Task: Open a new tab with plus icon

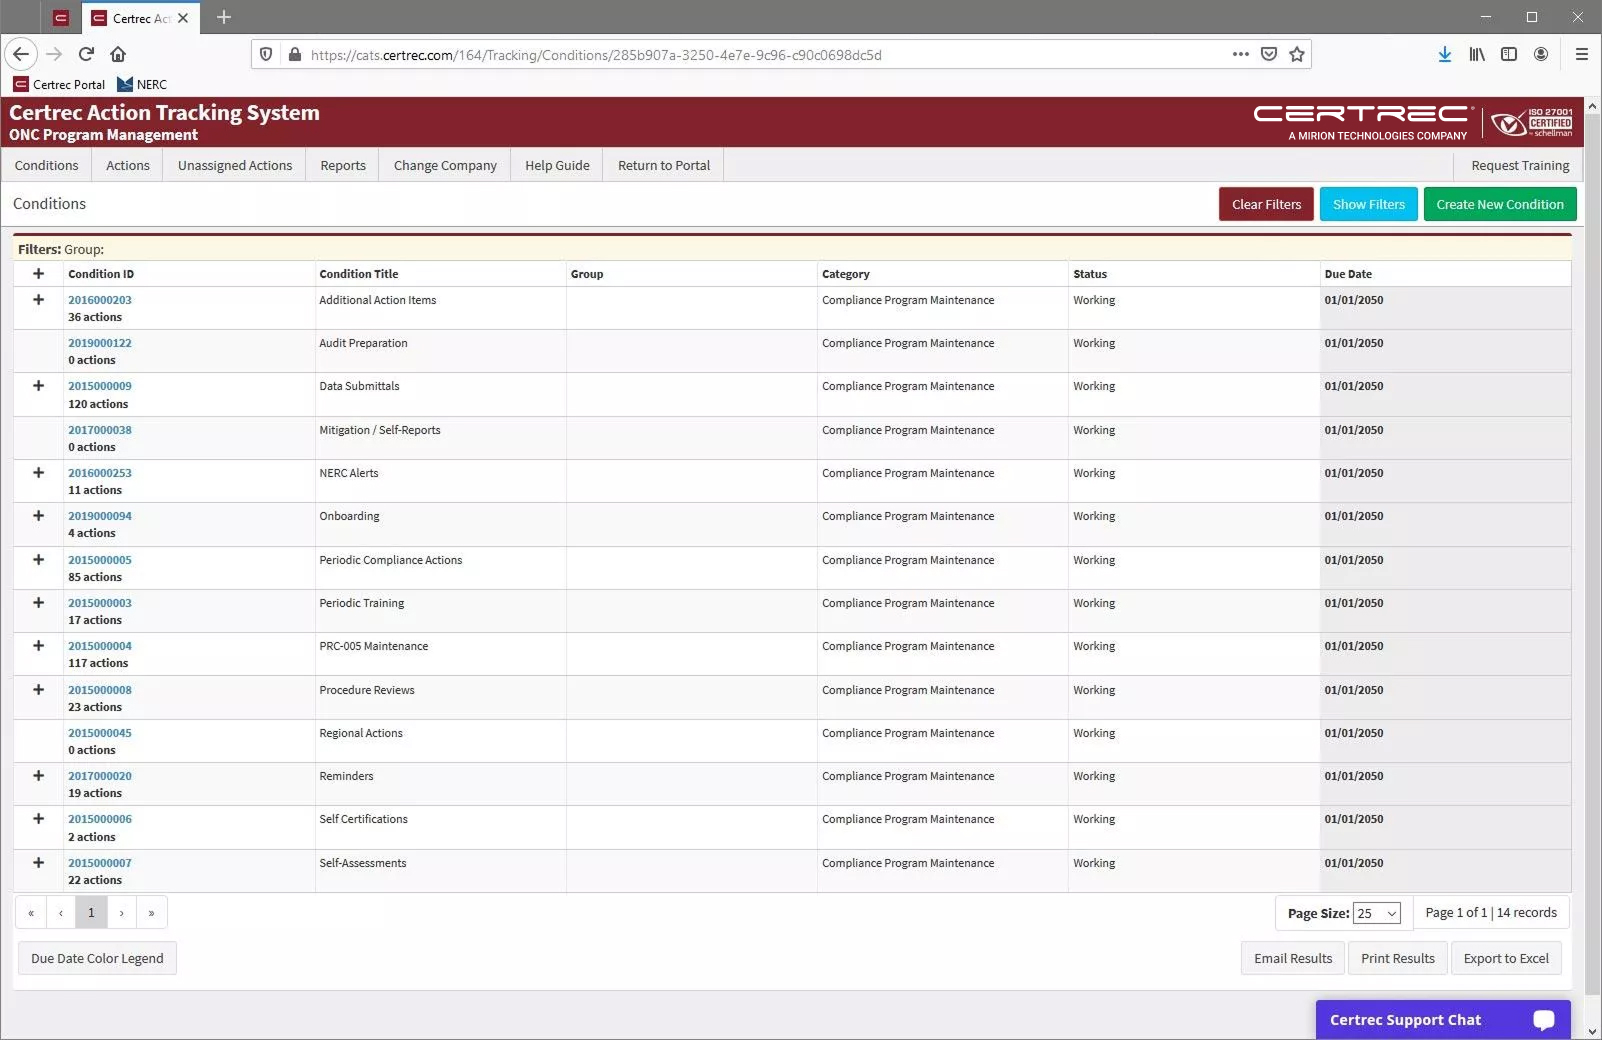Action: pyautogui.click(x=224, y=17)
